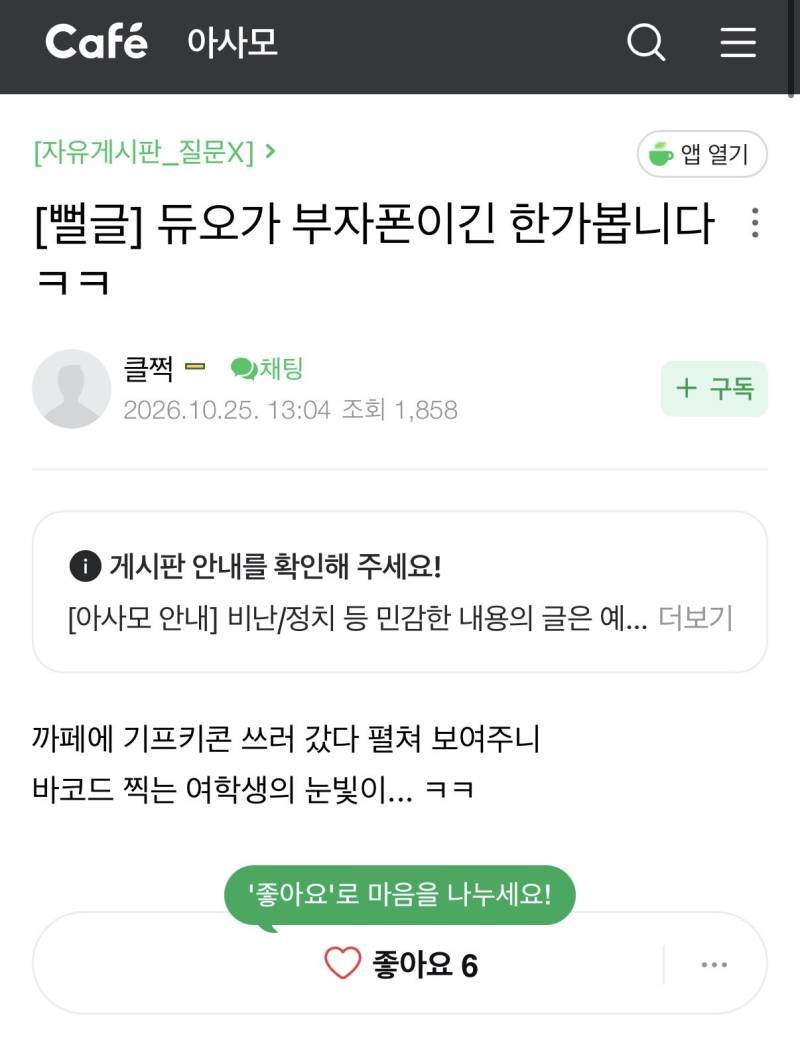Open the horizontal ellipsis beside 좋아요
This screenshot has width=800, height=1061.
point(714,964)
